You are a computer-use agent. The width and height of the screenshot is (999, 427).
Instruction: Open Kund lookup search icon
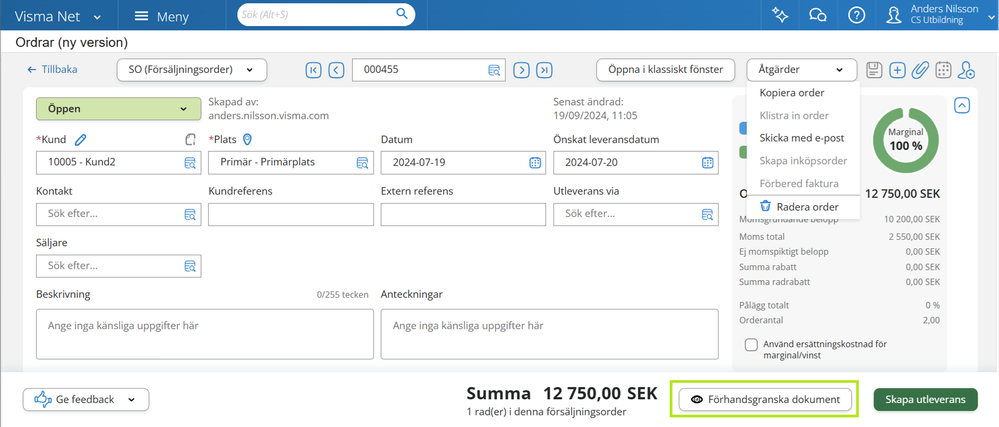click(190, 163)
